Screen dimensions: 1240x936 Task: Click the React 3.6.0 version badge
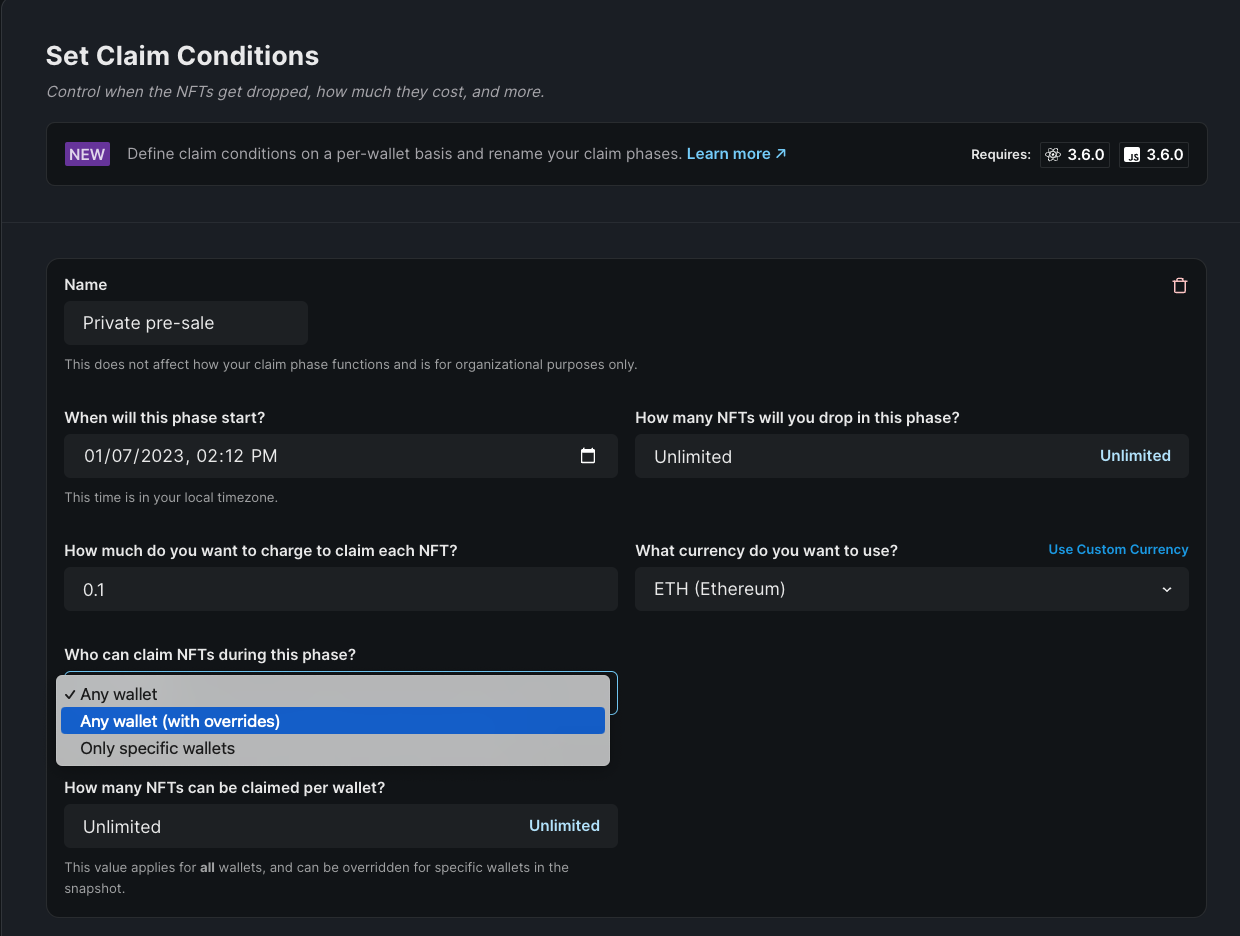(x=1074, y=154)
